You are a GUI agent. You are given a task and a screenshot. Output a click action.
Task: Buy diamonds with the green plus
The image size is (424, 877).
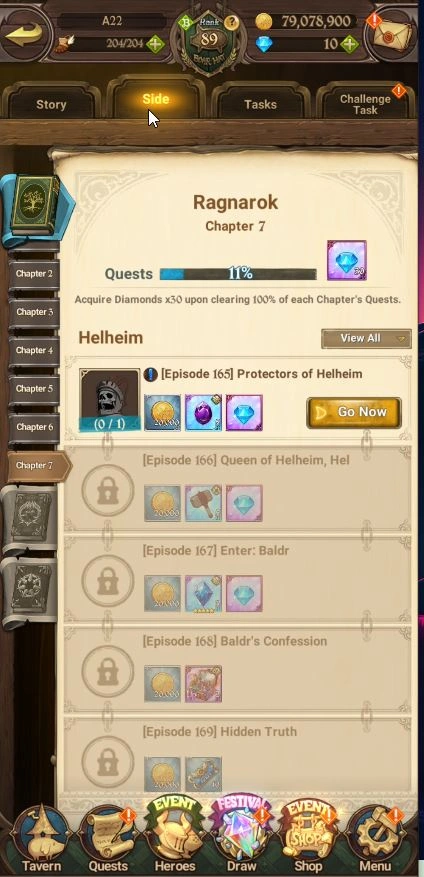350,44
